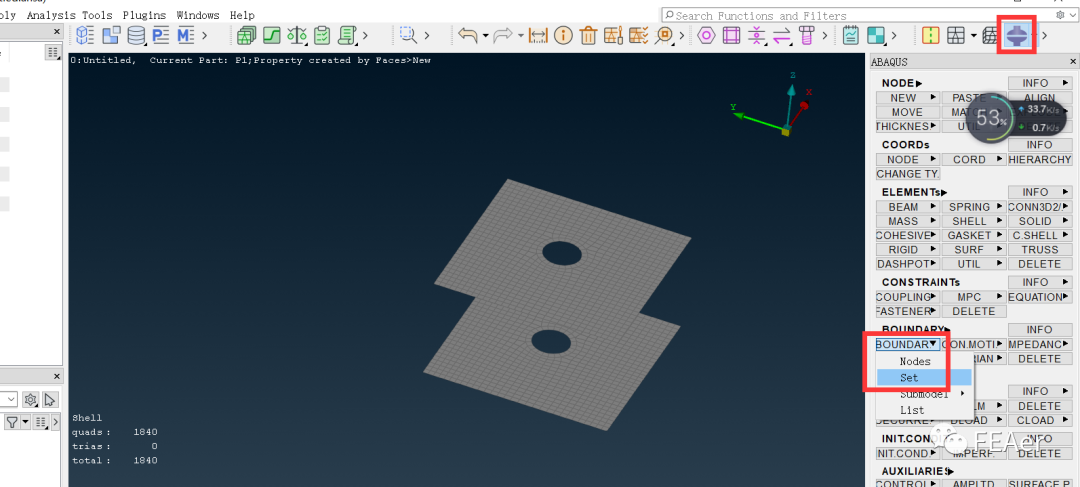Viewport: 1080px width, 487px height.
Task: Open Submodel submenu in BOUNDARY popup
Action: tap(924, 394)
